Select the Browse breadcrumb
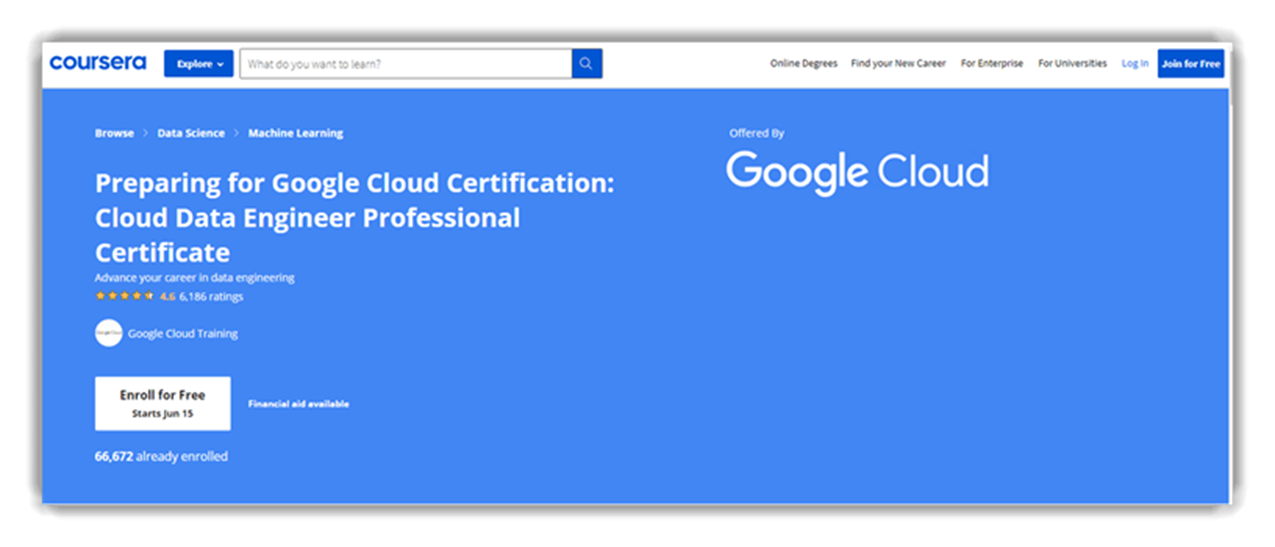The height and width of the screenshot is (547, 1275). [x=114, y=133]
